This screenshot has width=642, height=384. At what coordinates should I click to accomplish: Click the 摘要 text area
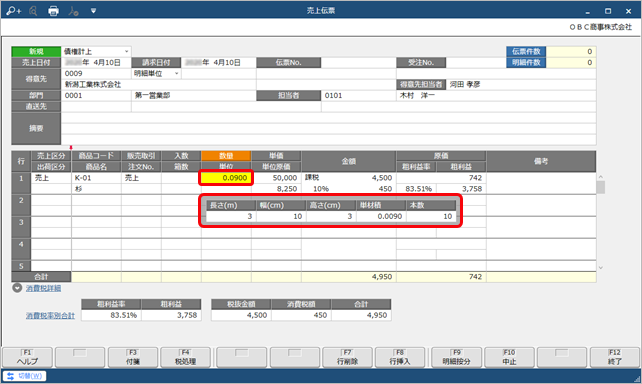coord(328,129)
